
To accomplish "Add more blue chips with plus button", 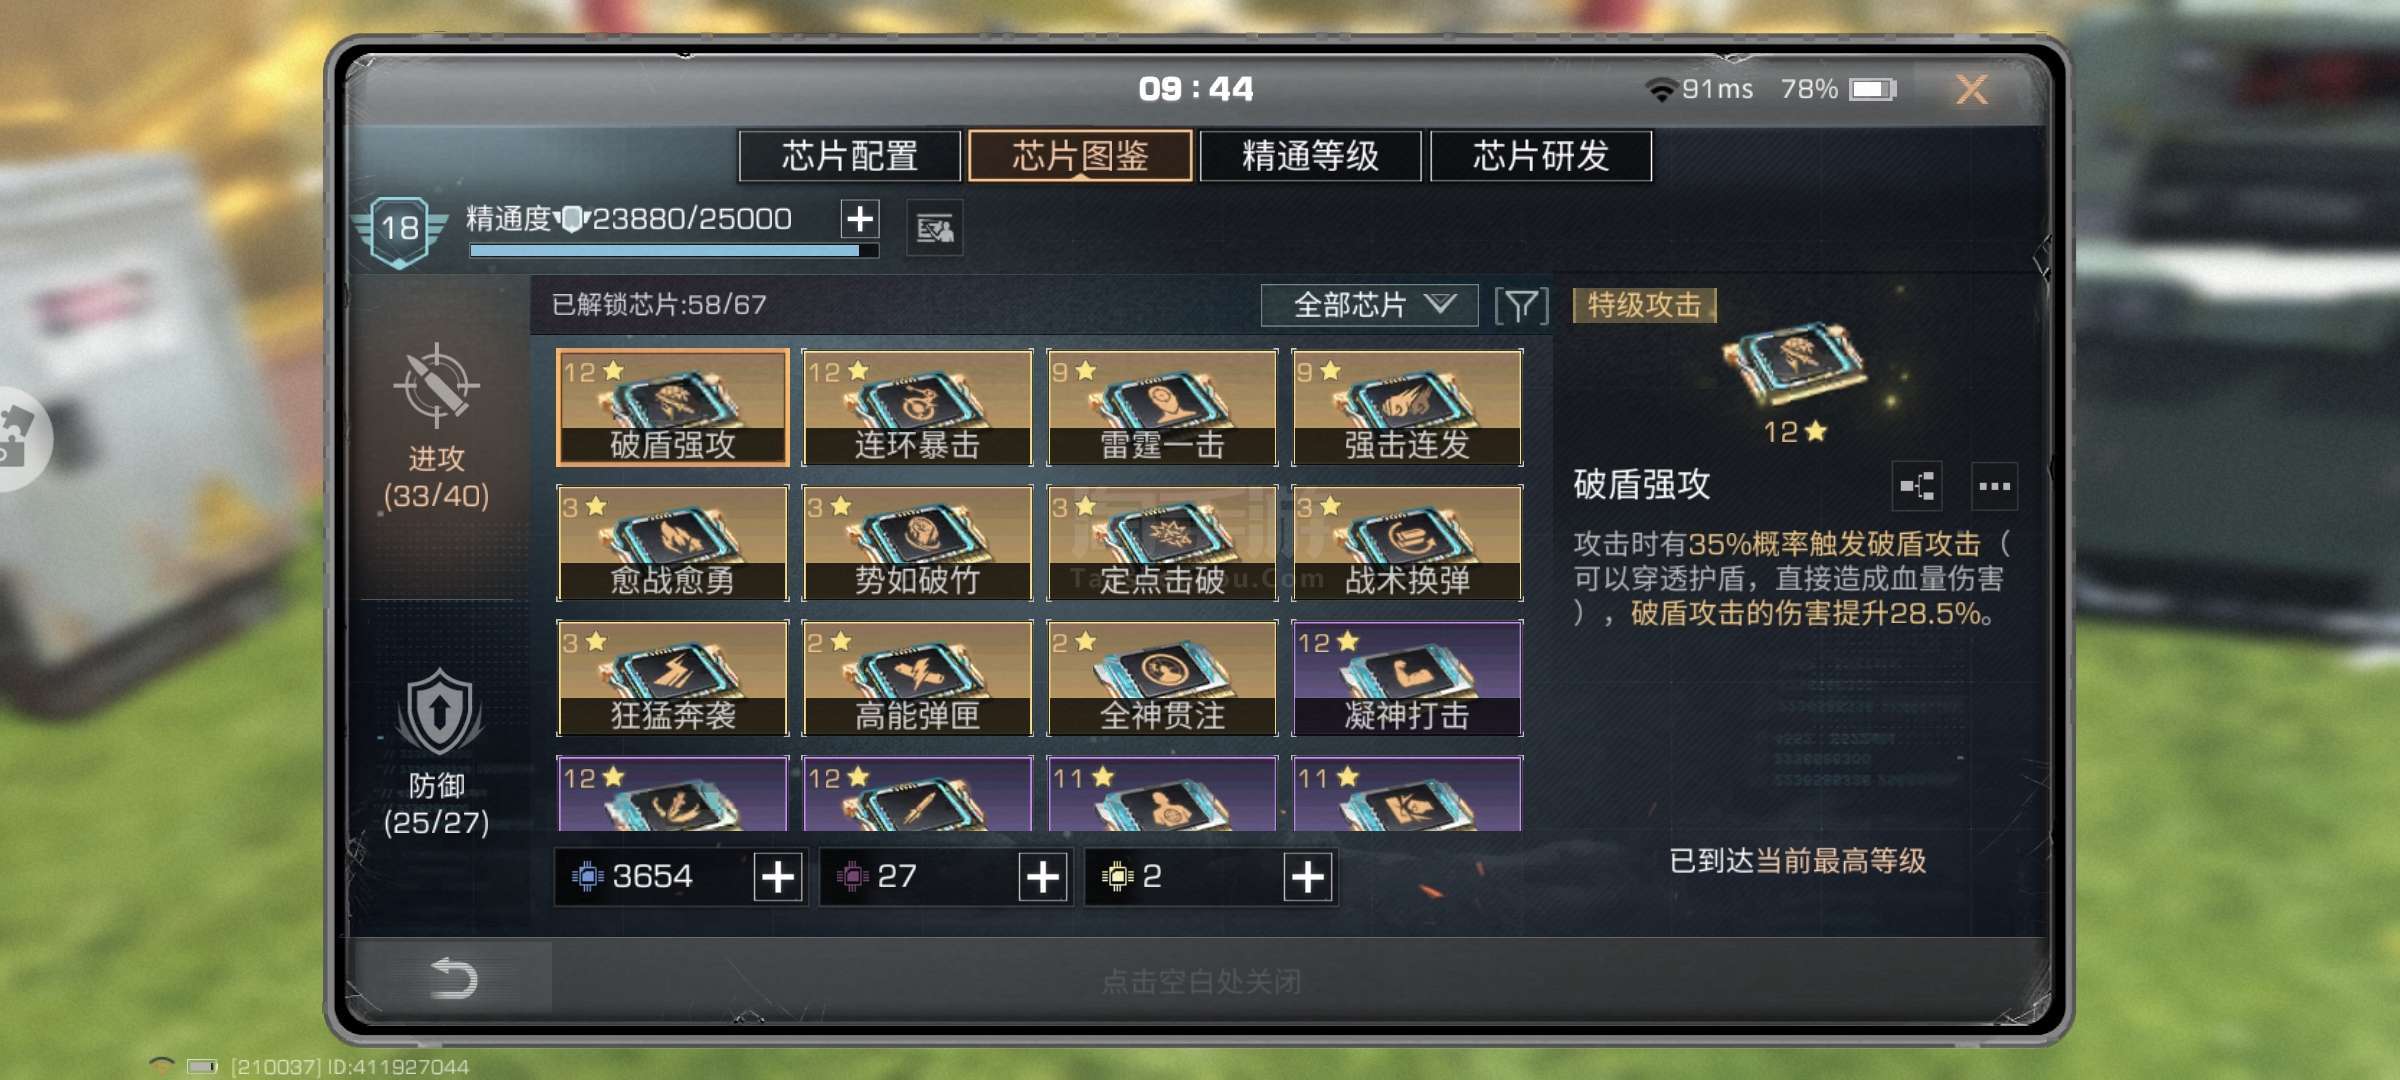I will [x=778, y=877].
